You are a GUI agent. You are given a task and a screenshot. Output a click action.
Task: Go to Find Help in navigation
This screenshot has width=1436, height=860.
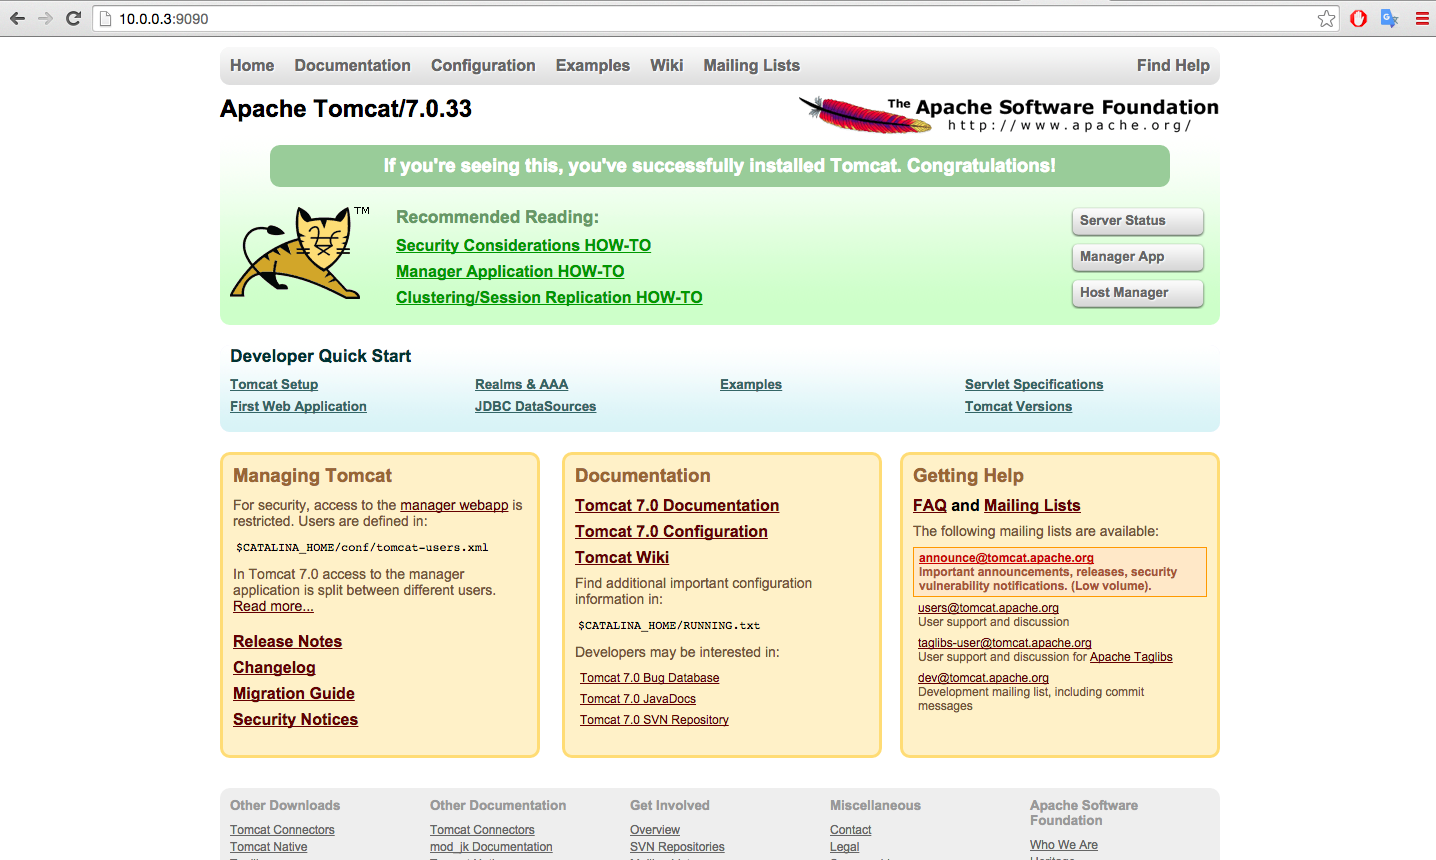tap(1172, 65)
